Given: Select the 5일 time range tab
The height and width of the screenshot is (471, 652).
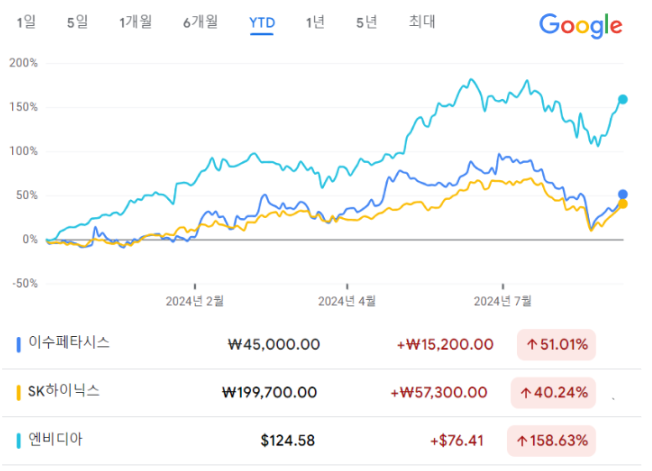Looking at the screenshot, I should (x=77, y=22).
